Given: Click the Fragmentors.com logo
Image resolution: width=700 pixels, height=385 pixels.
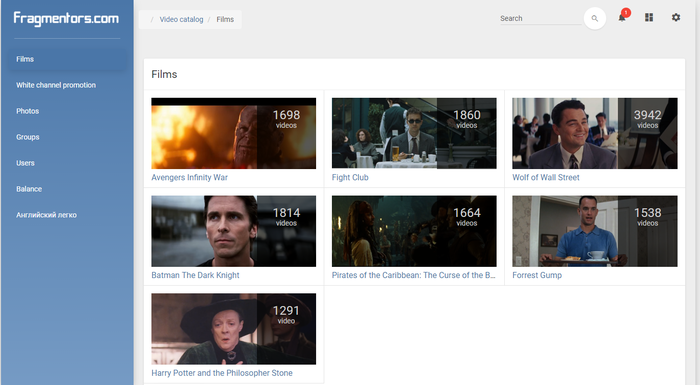Looking at the screenshot, I should point(66,18).
